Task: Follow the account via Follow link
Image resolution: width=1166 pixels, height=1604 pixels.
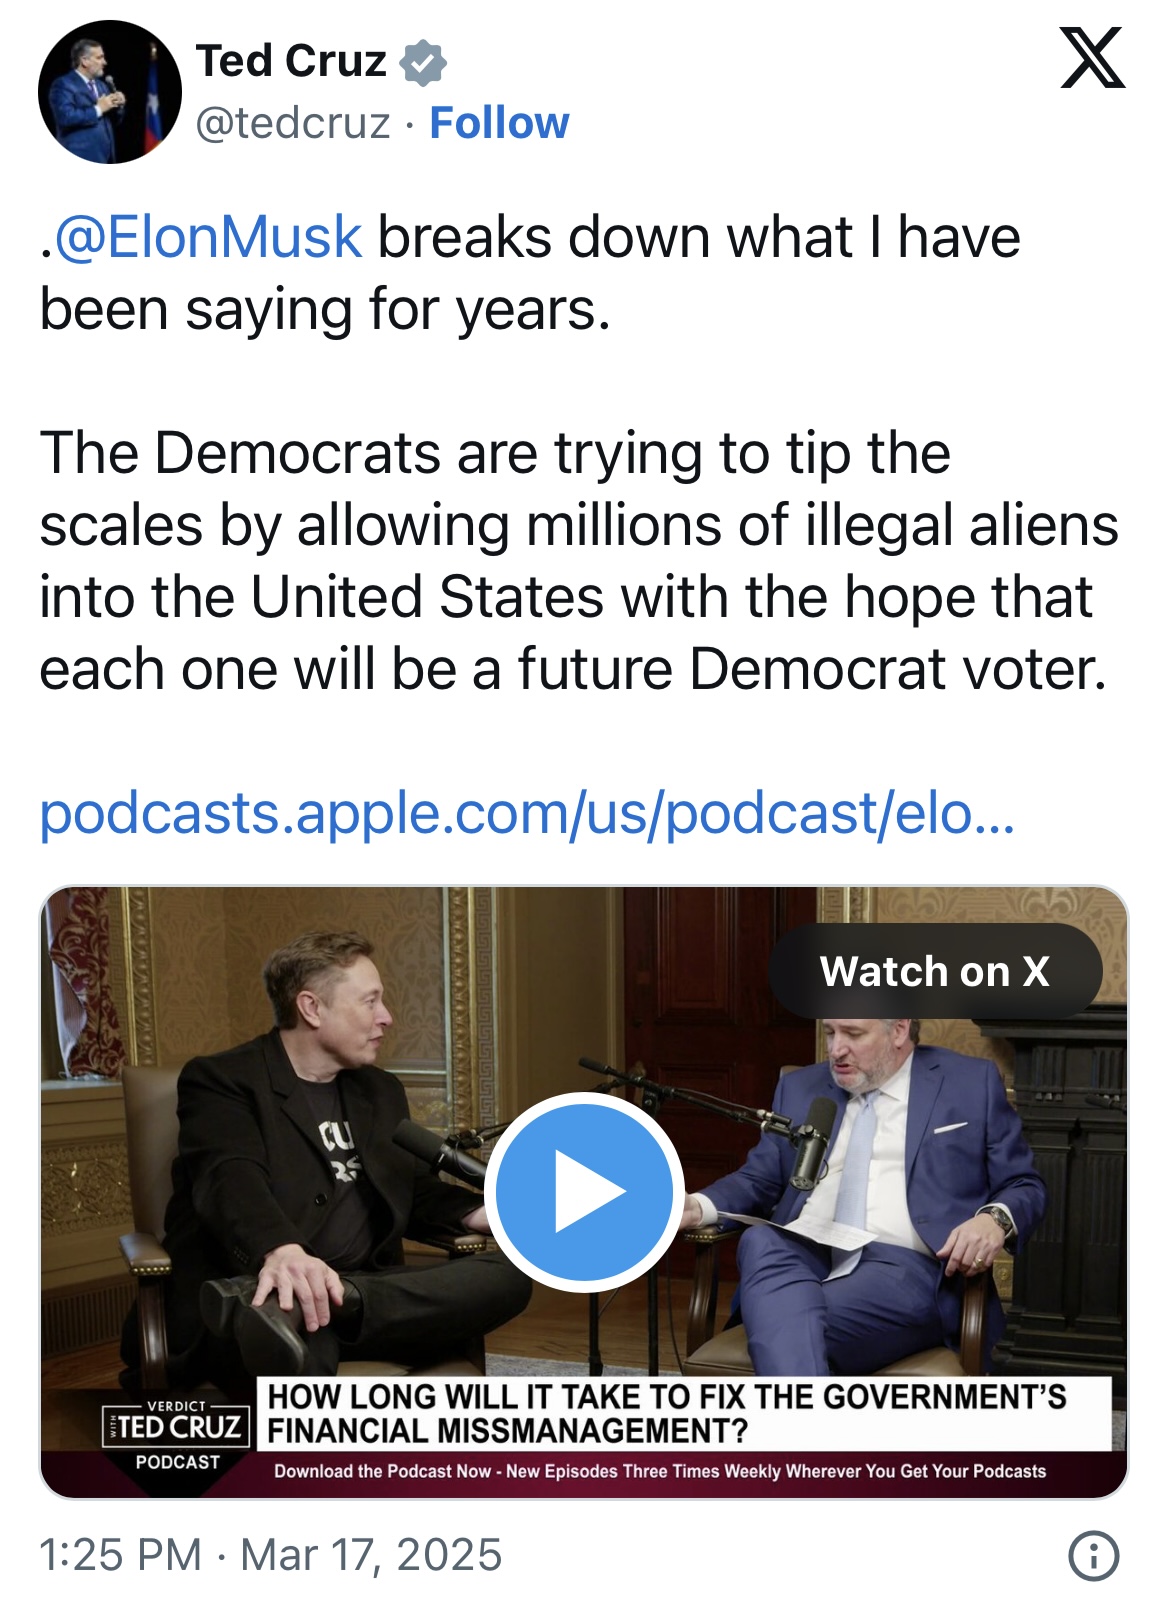Action: point(499,124)
